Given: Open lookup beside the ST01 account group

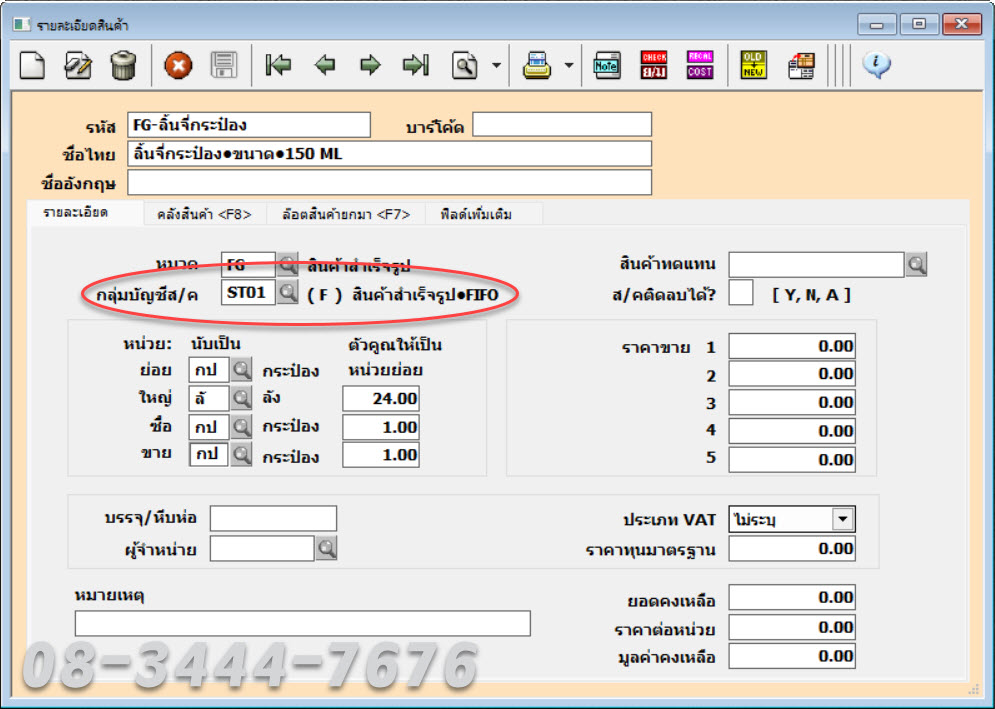Looking at the screenshot, I should pyautogui.click(x=287, y=293).
